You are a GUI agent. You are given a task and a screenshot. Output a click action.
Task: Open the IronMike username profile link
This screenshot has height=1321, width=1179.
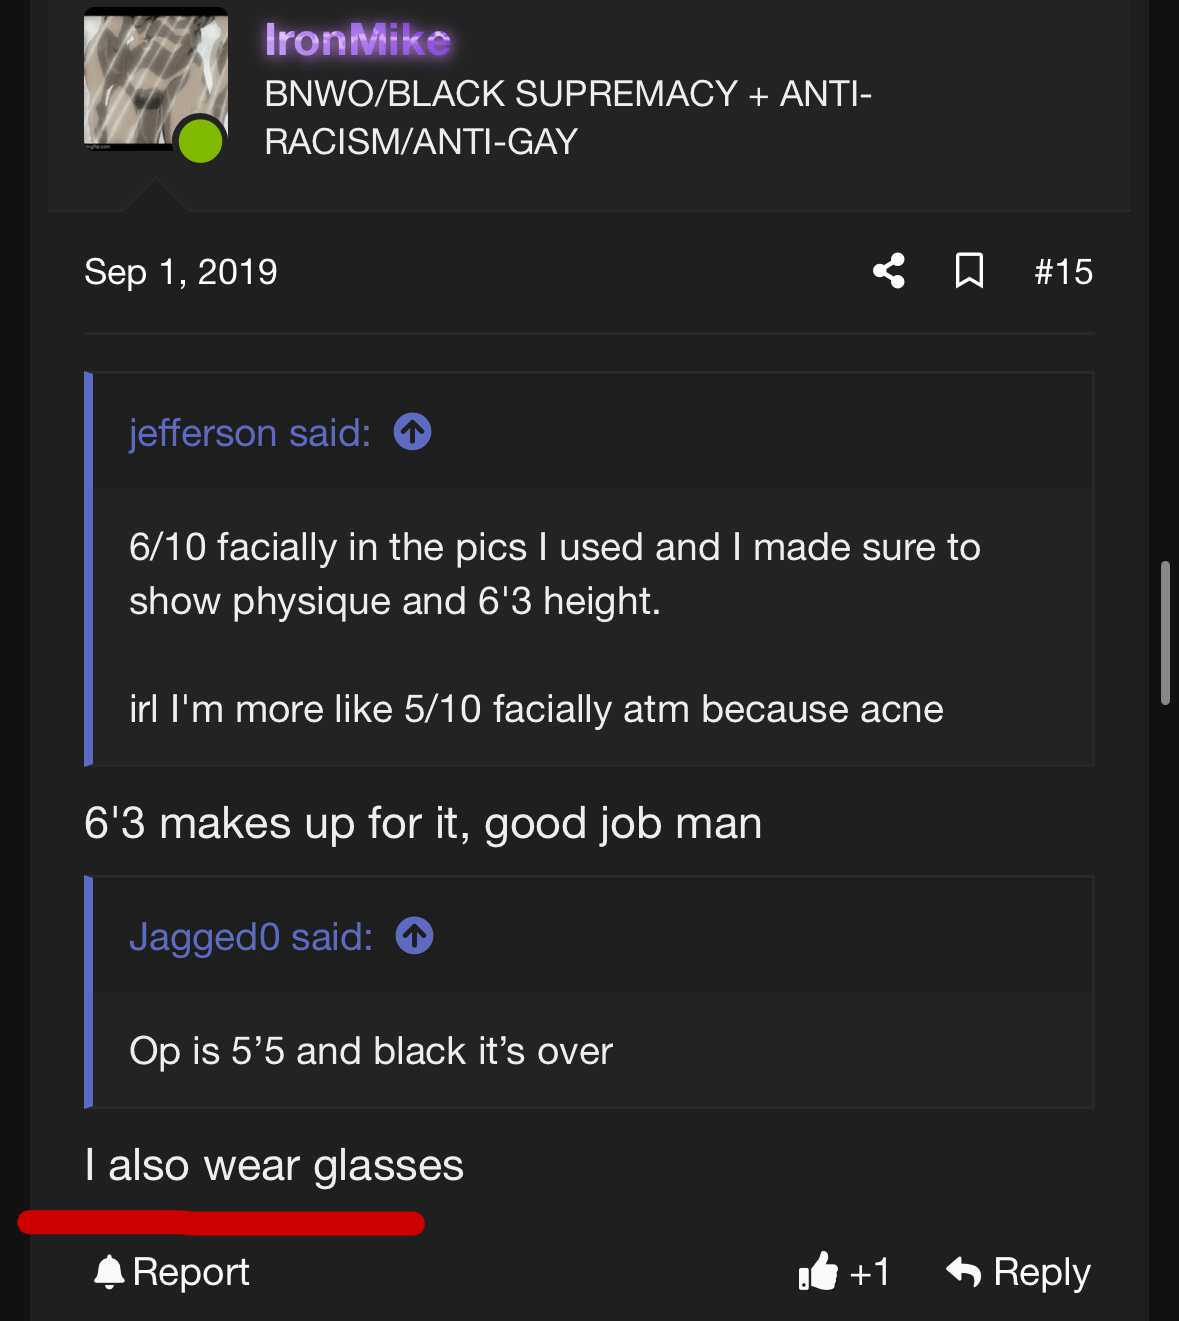[357, 40]
